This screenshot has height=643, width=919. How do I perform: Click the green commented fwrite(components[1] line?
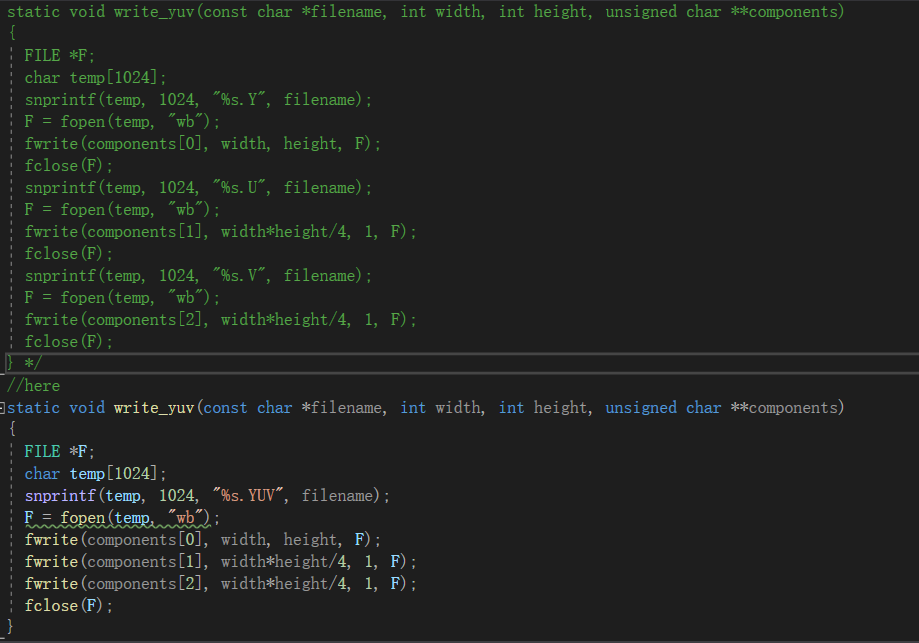click(x=220, y=232)
